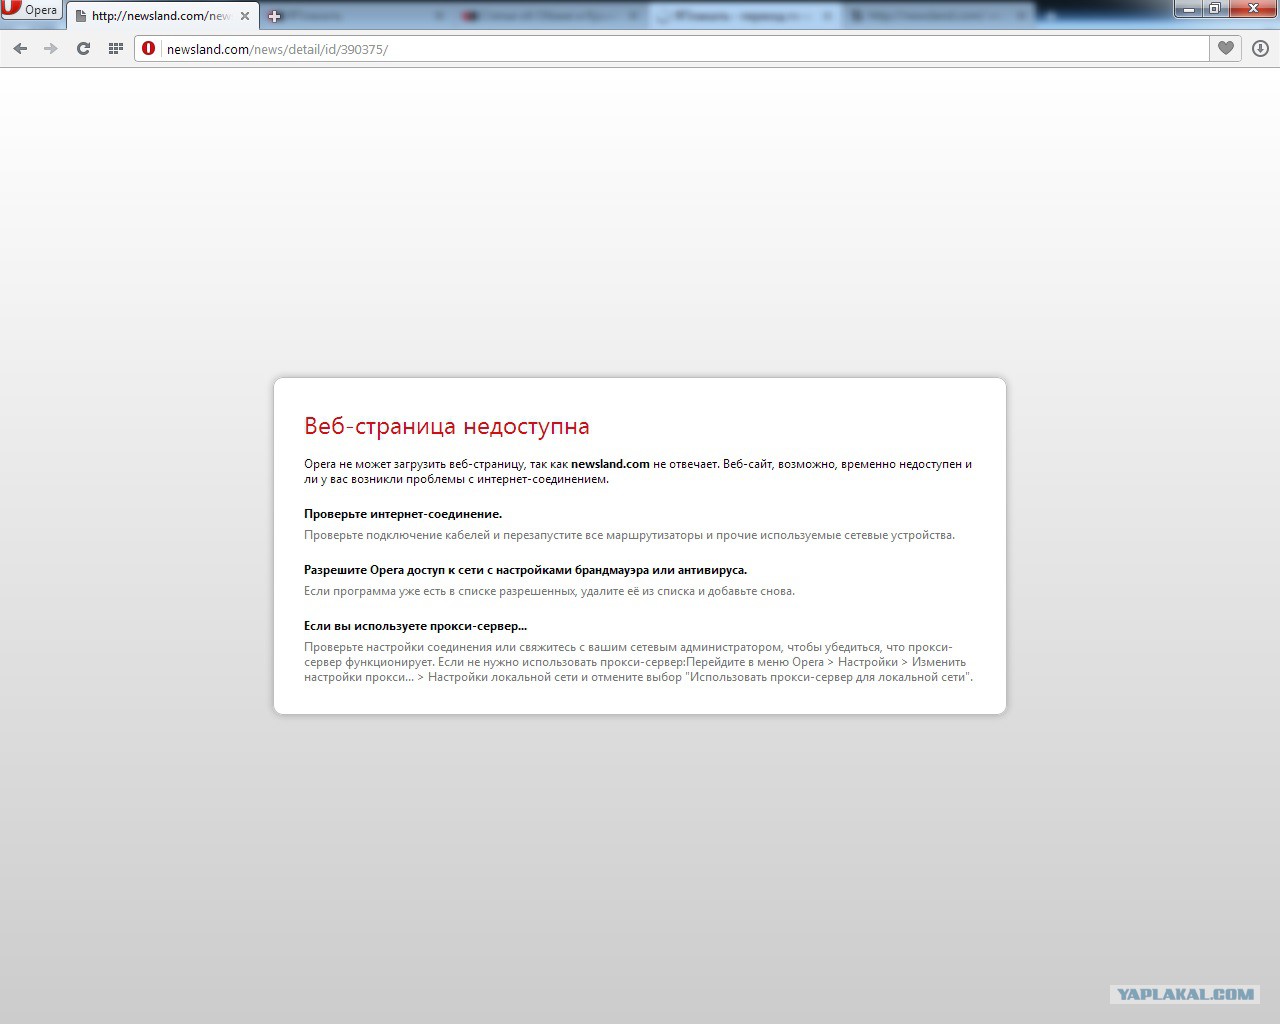The image size is (1280, 1024).
Task: Open the downloads panel
Action: click(x=1260, y=49)
